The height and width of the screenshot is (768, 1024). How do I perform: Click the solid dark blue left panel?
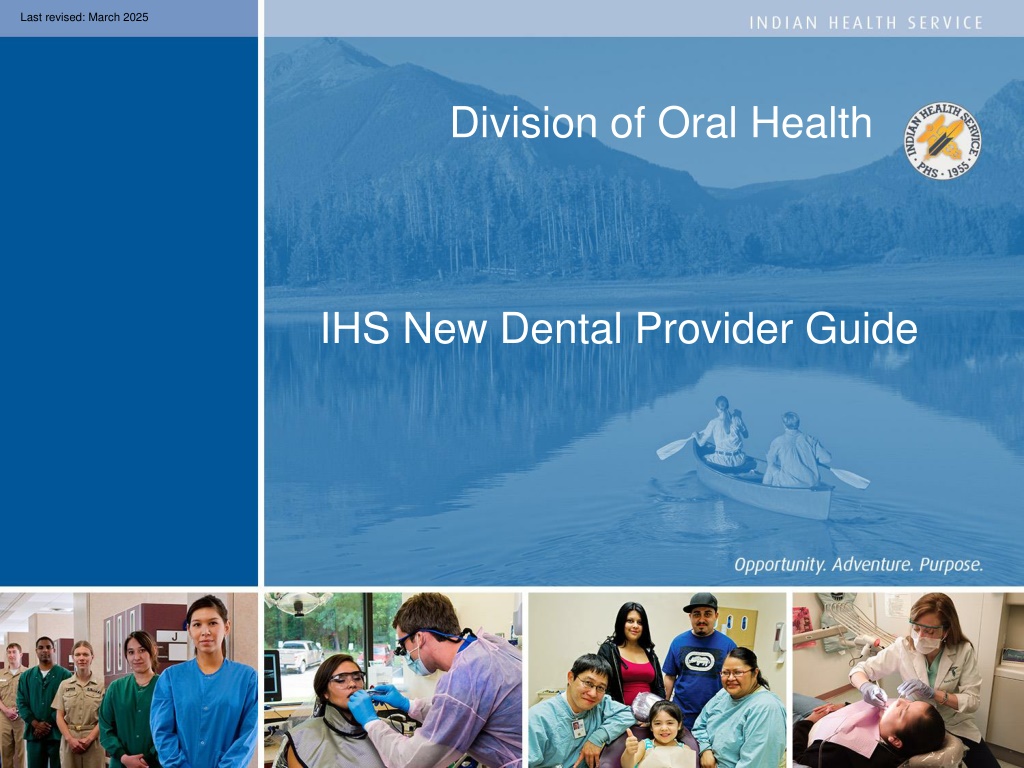coord(129,312)
